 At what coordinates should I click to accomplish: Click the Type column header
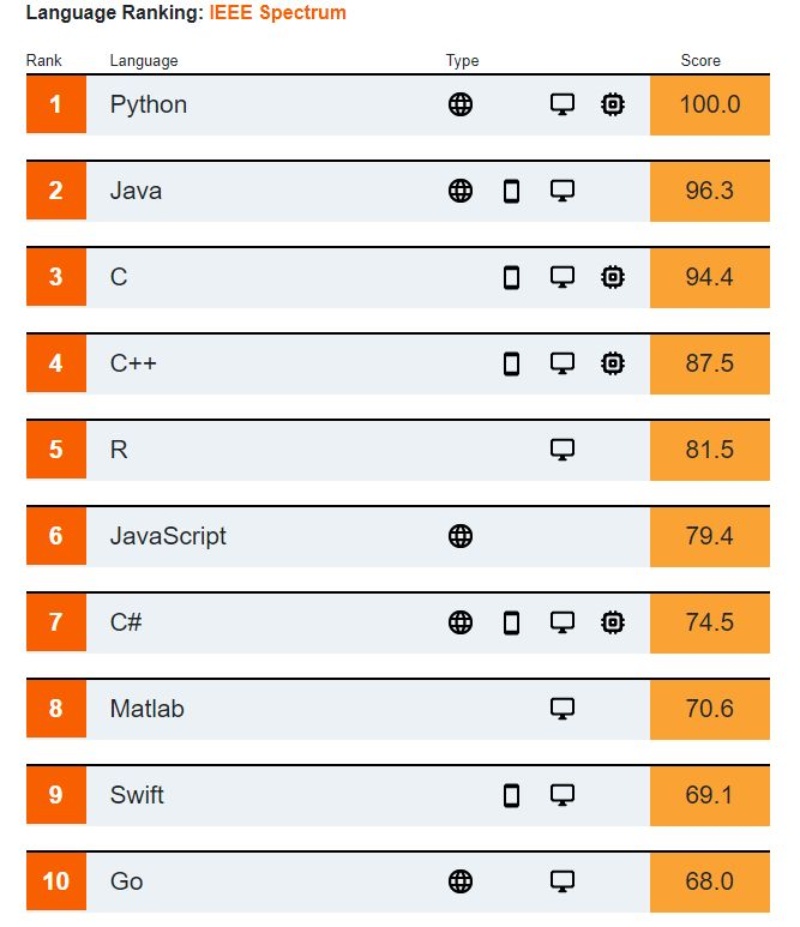pyautogui.click(x=462, y=60)
